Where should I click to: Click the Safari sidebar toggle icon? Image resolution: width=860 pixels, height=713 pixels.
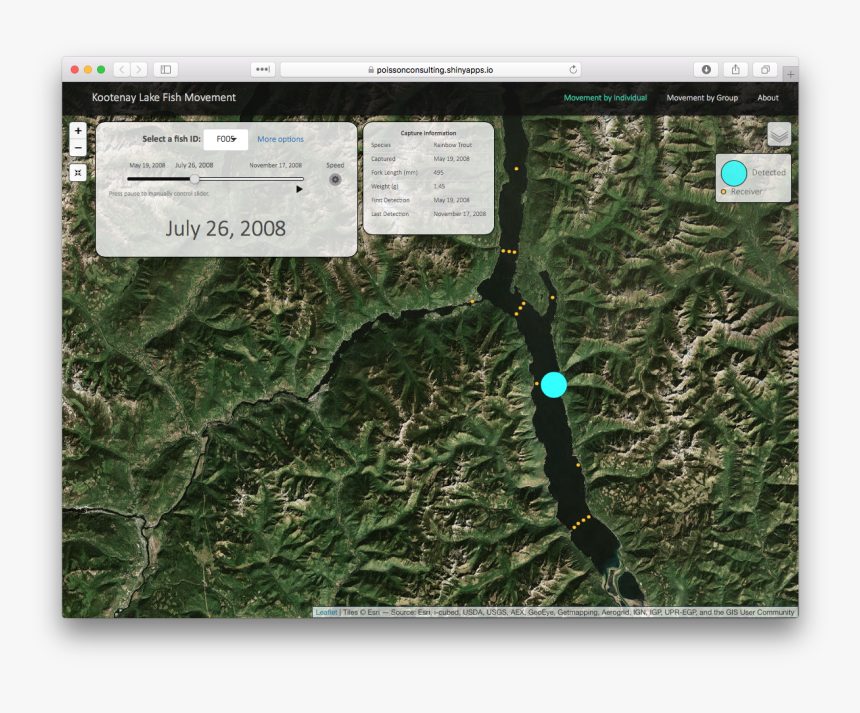(165, 70)
